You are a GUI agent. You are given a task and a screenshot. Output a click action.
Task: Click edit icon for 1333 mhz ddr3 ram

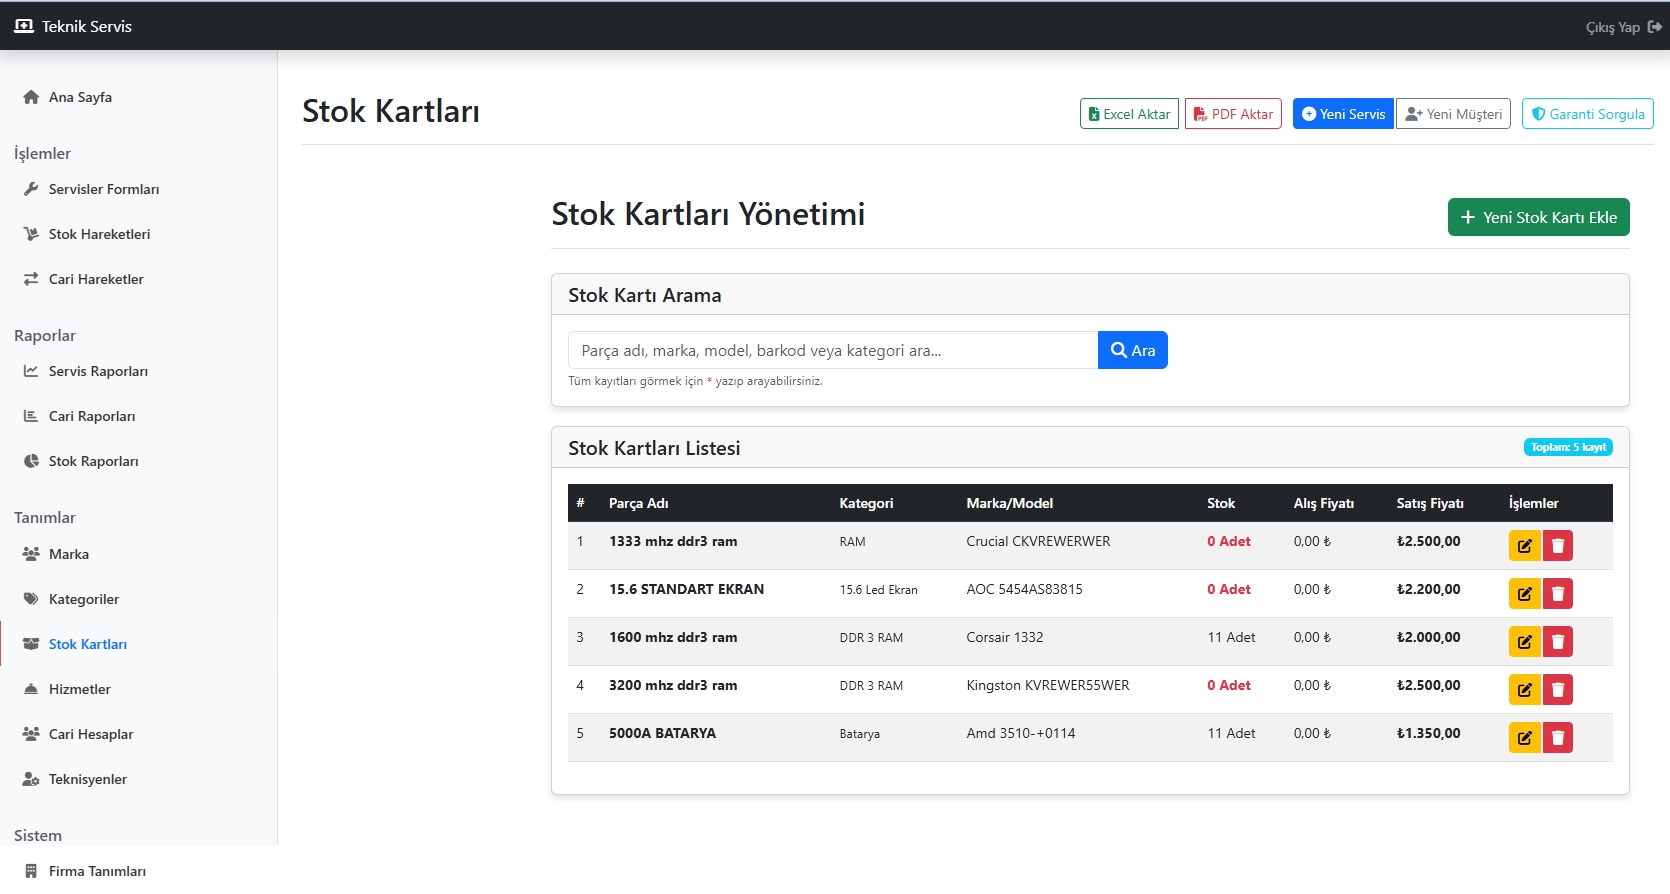coord(1524,546)
